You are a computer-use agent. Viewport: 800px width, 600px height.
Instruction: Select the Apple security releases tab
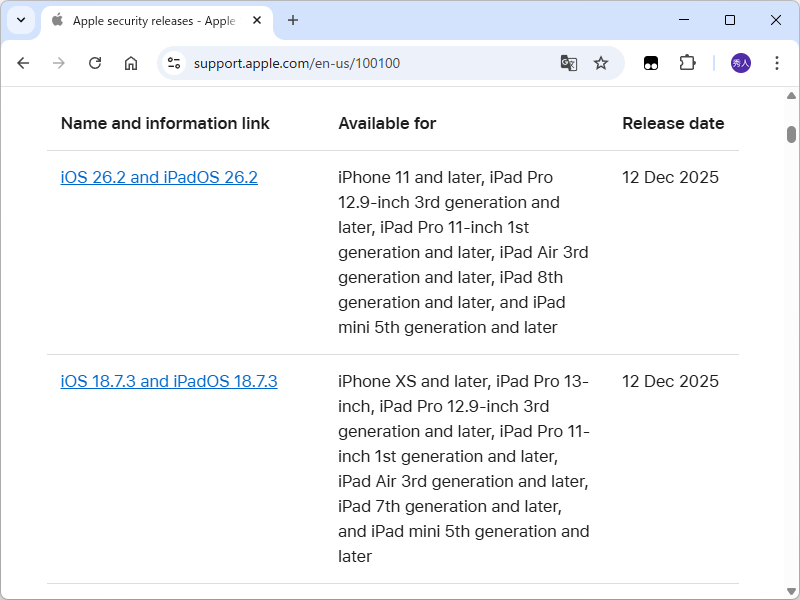(x=150, y=20)
